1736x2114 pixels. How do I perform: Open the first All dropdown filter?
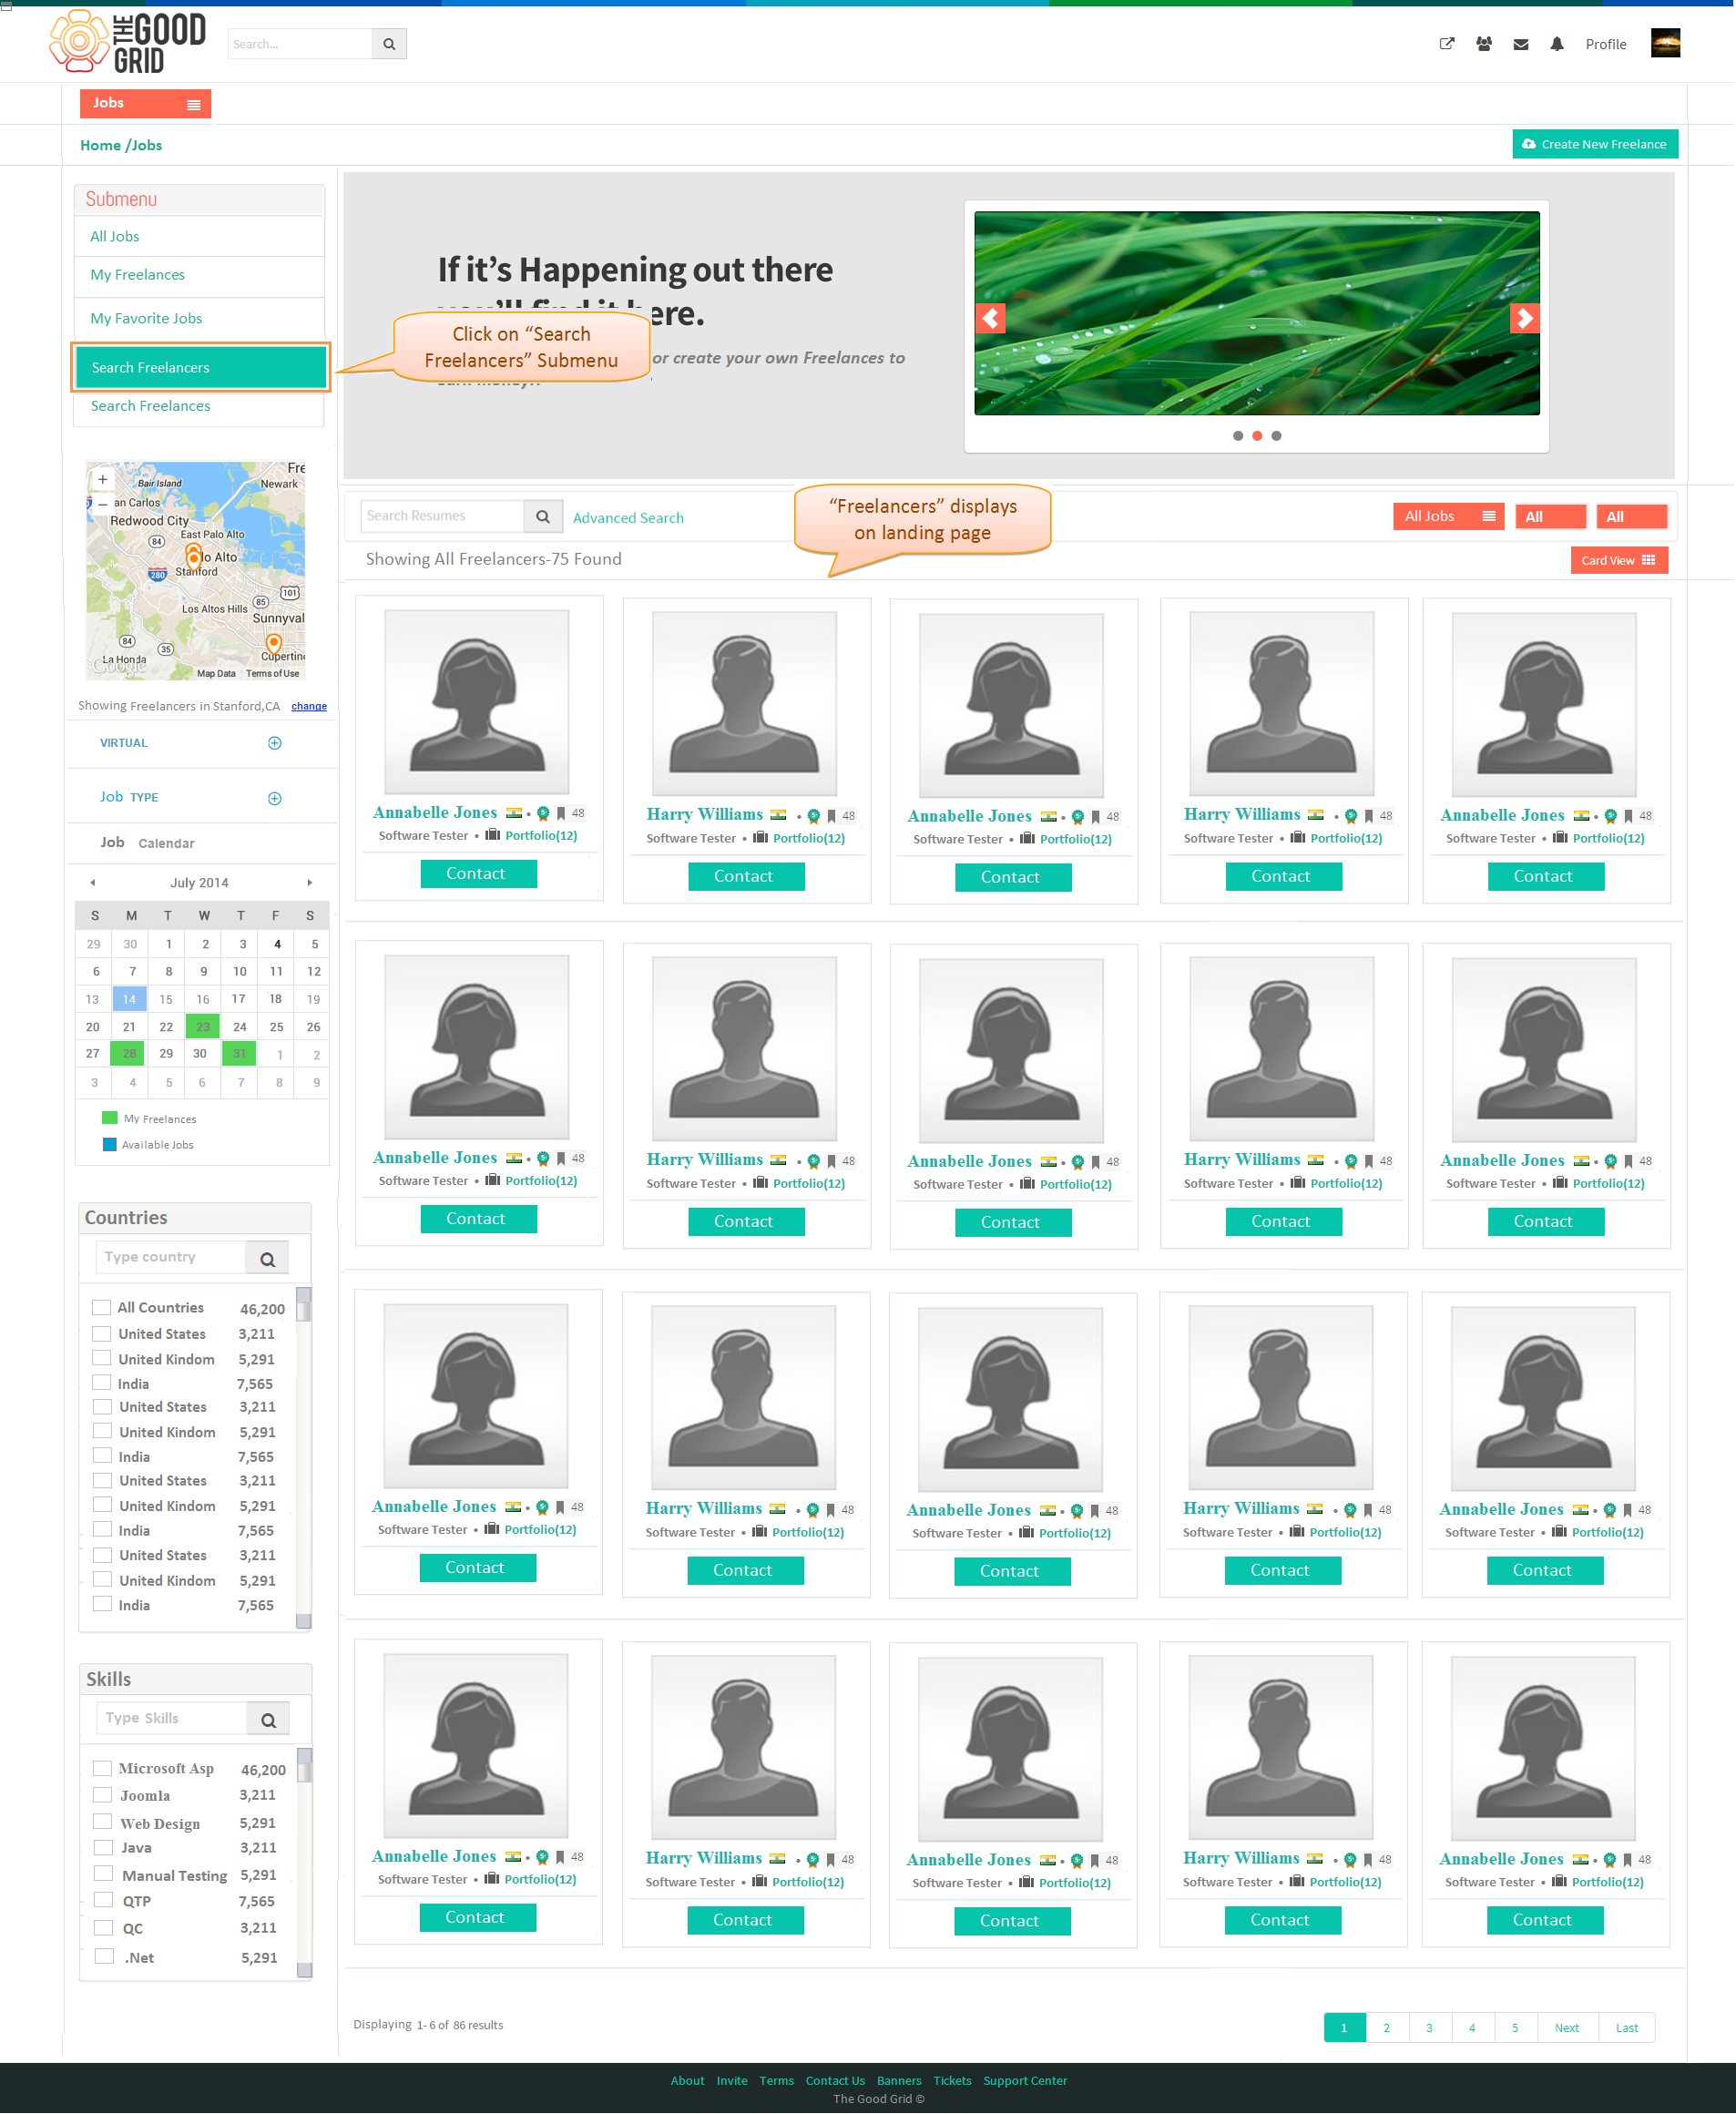pos(1550,517)
